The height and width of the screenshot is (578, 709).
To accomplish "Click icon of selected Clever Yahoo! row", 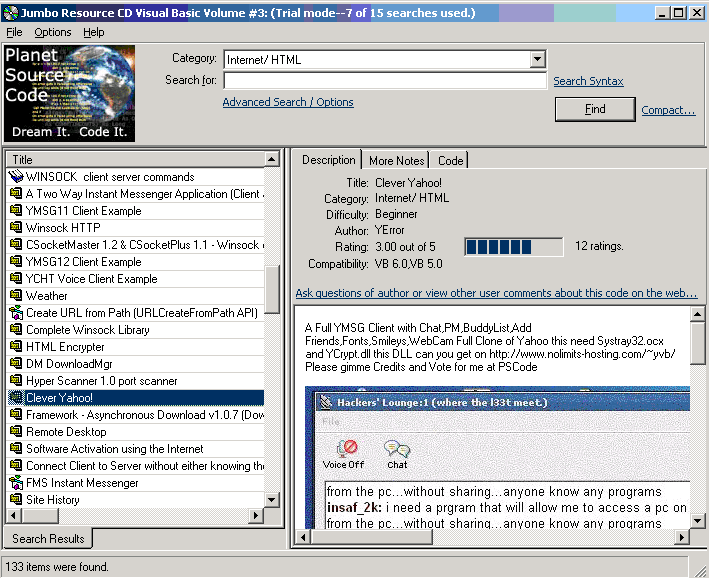I will point(16,398).
